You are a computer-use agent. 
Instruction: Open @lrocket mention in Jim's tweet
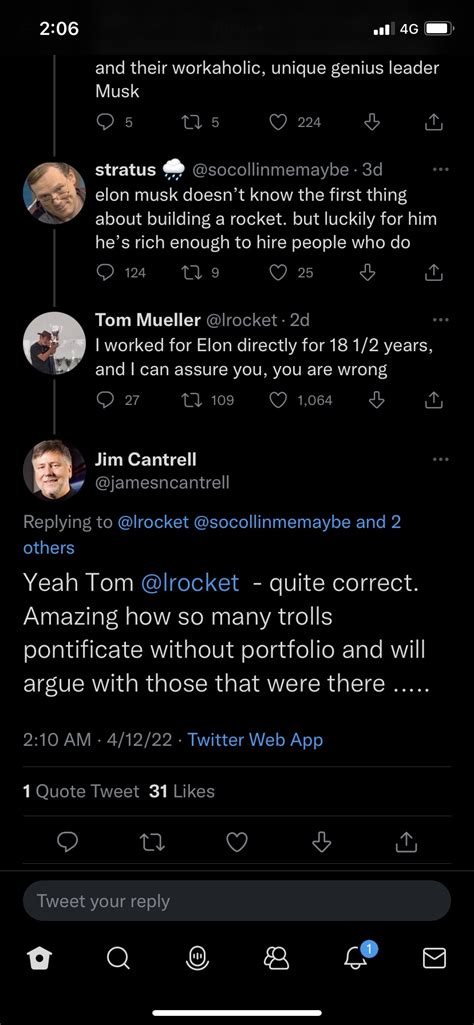point(190,582)
